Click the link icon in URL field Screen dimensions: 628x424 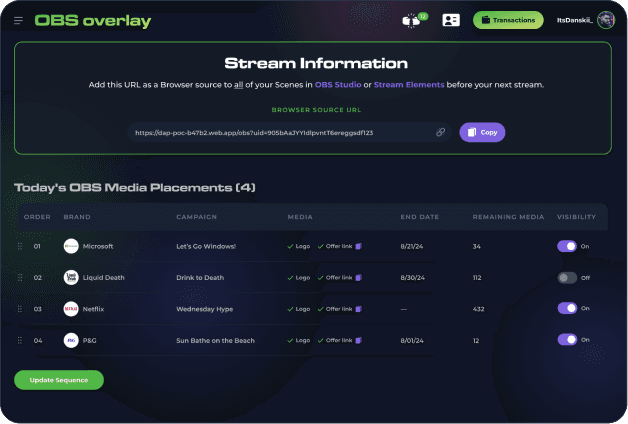[440, 132]
